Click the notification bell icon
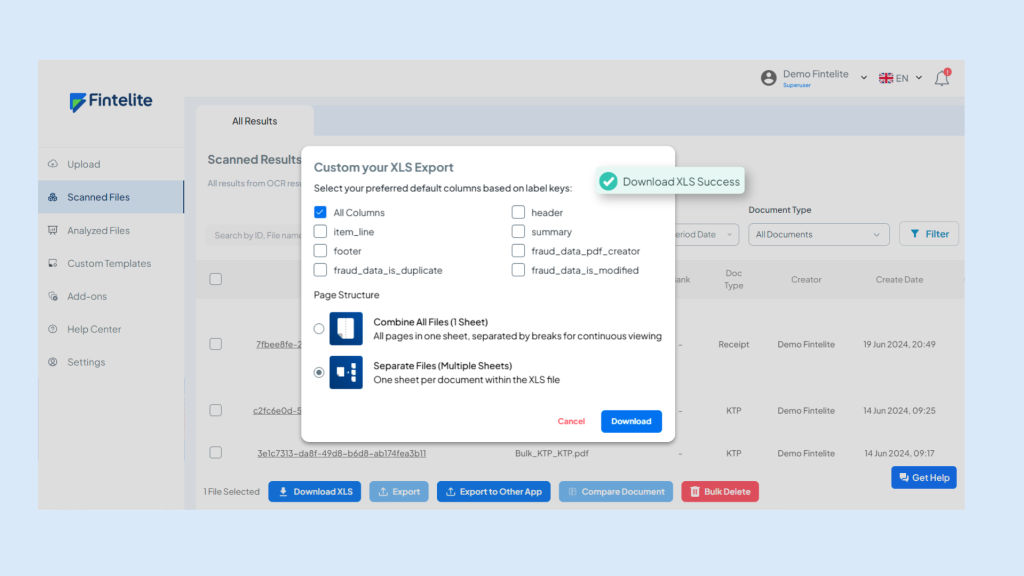 (x=941, y=78)
